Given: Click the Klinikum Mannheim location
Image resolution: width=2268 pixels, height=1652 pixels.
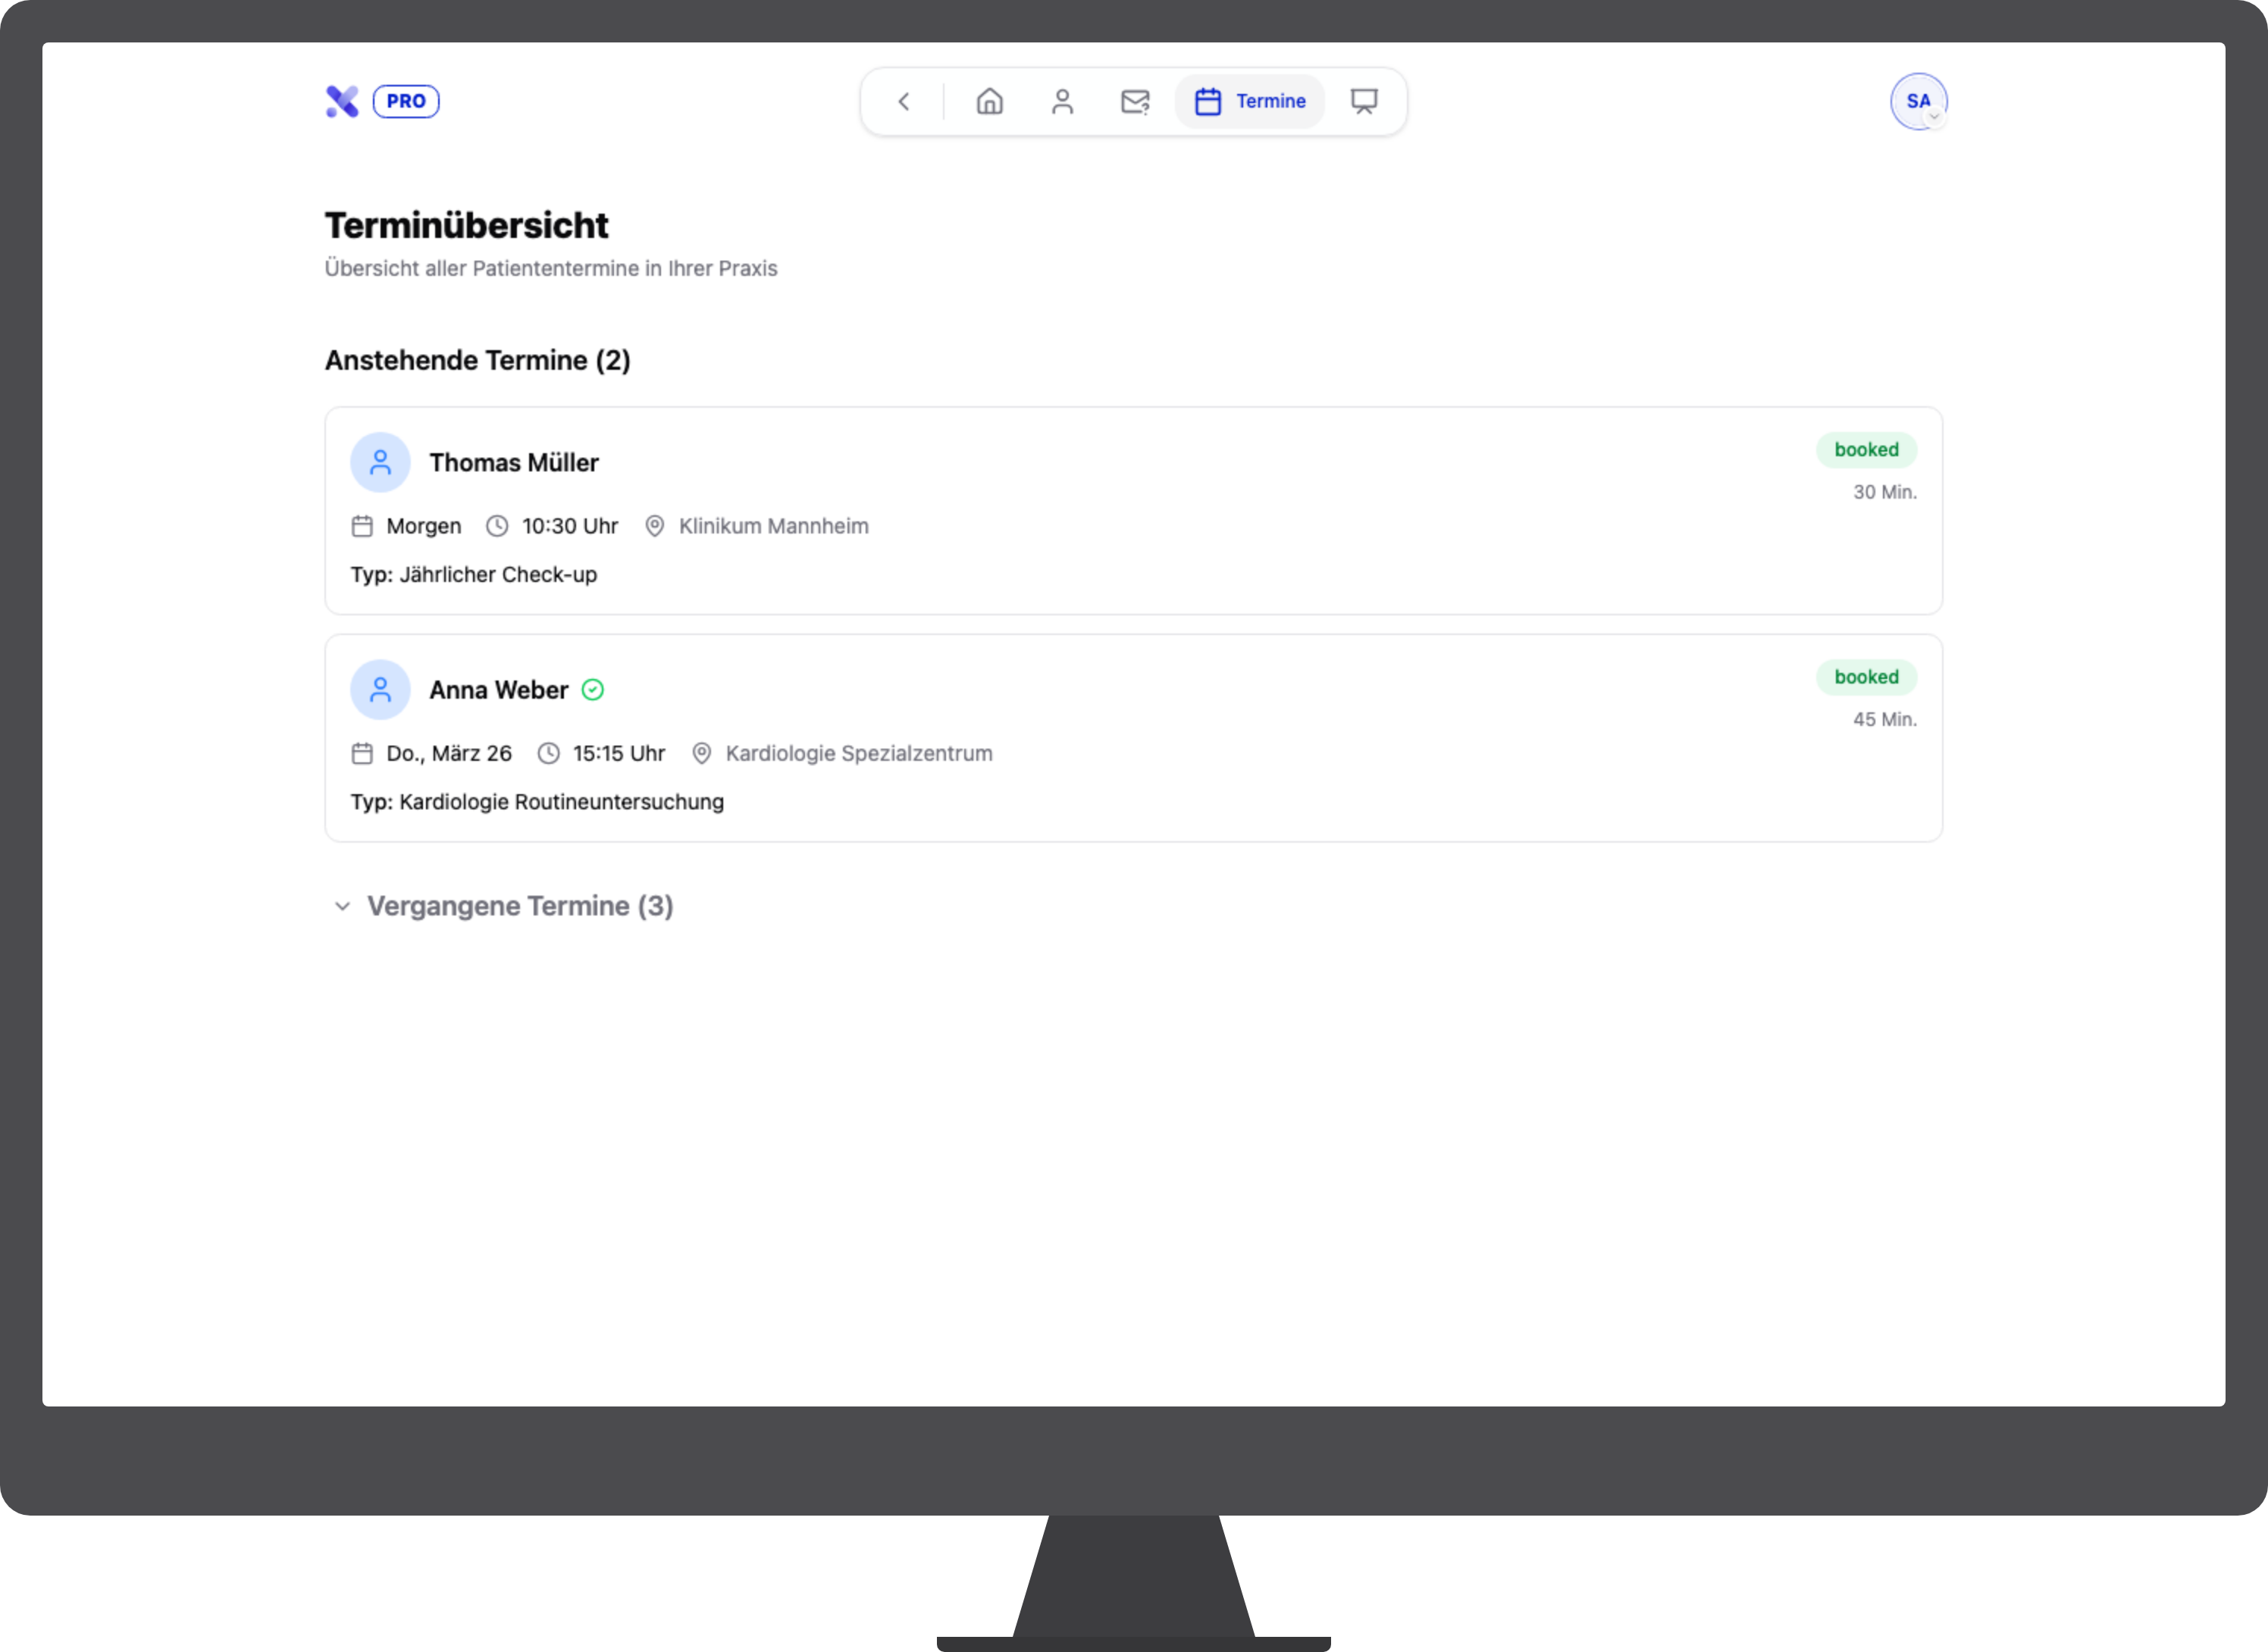Looking at the screenshot, I should point(773,526).
